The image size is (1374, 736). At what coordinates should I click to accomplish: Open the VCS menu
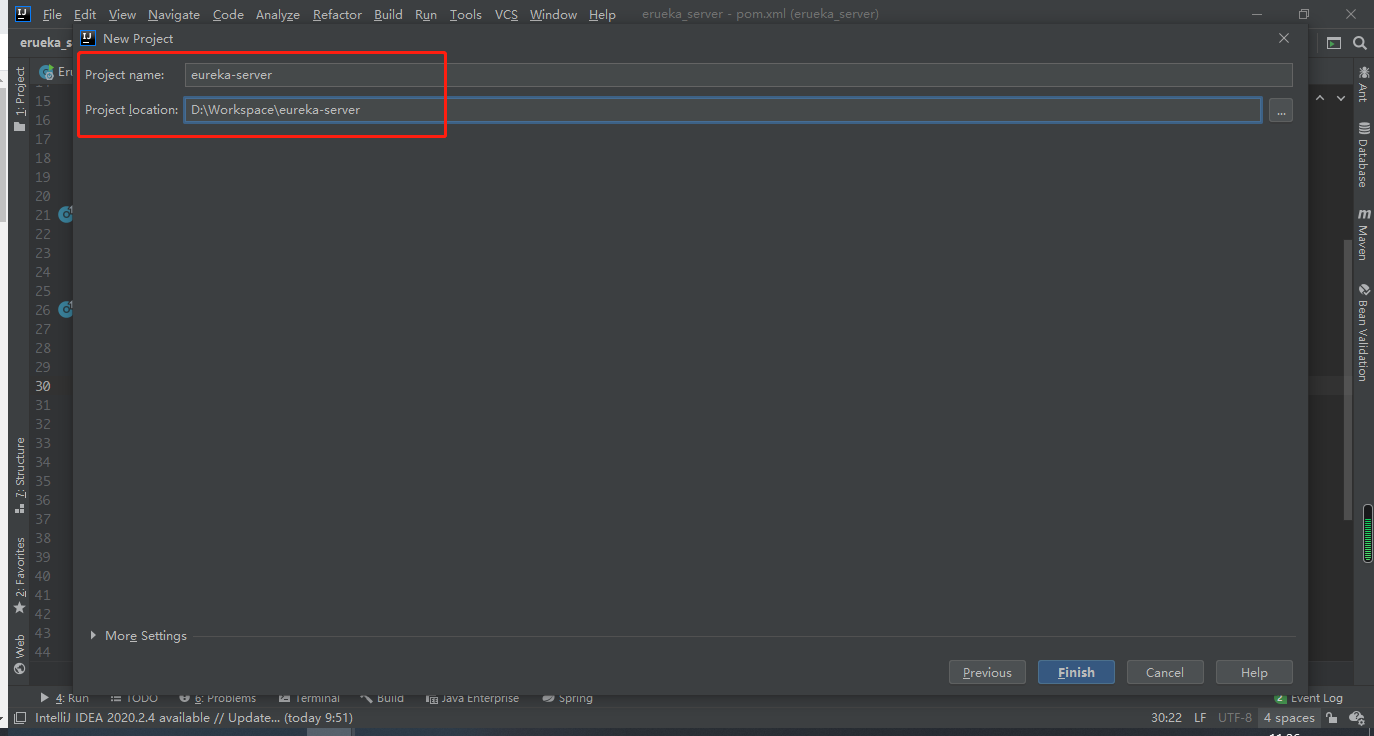[506, 14]
